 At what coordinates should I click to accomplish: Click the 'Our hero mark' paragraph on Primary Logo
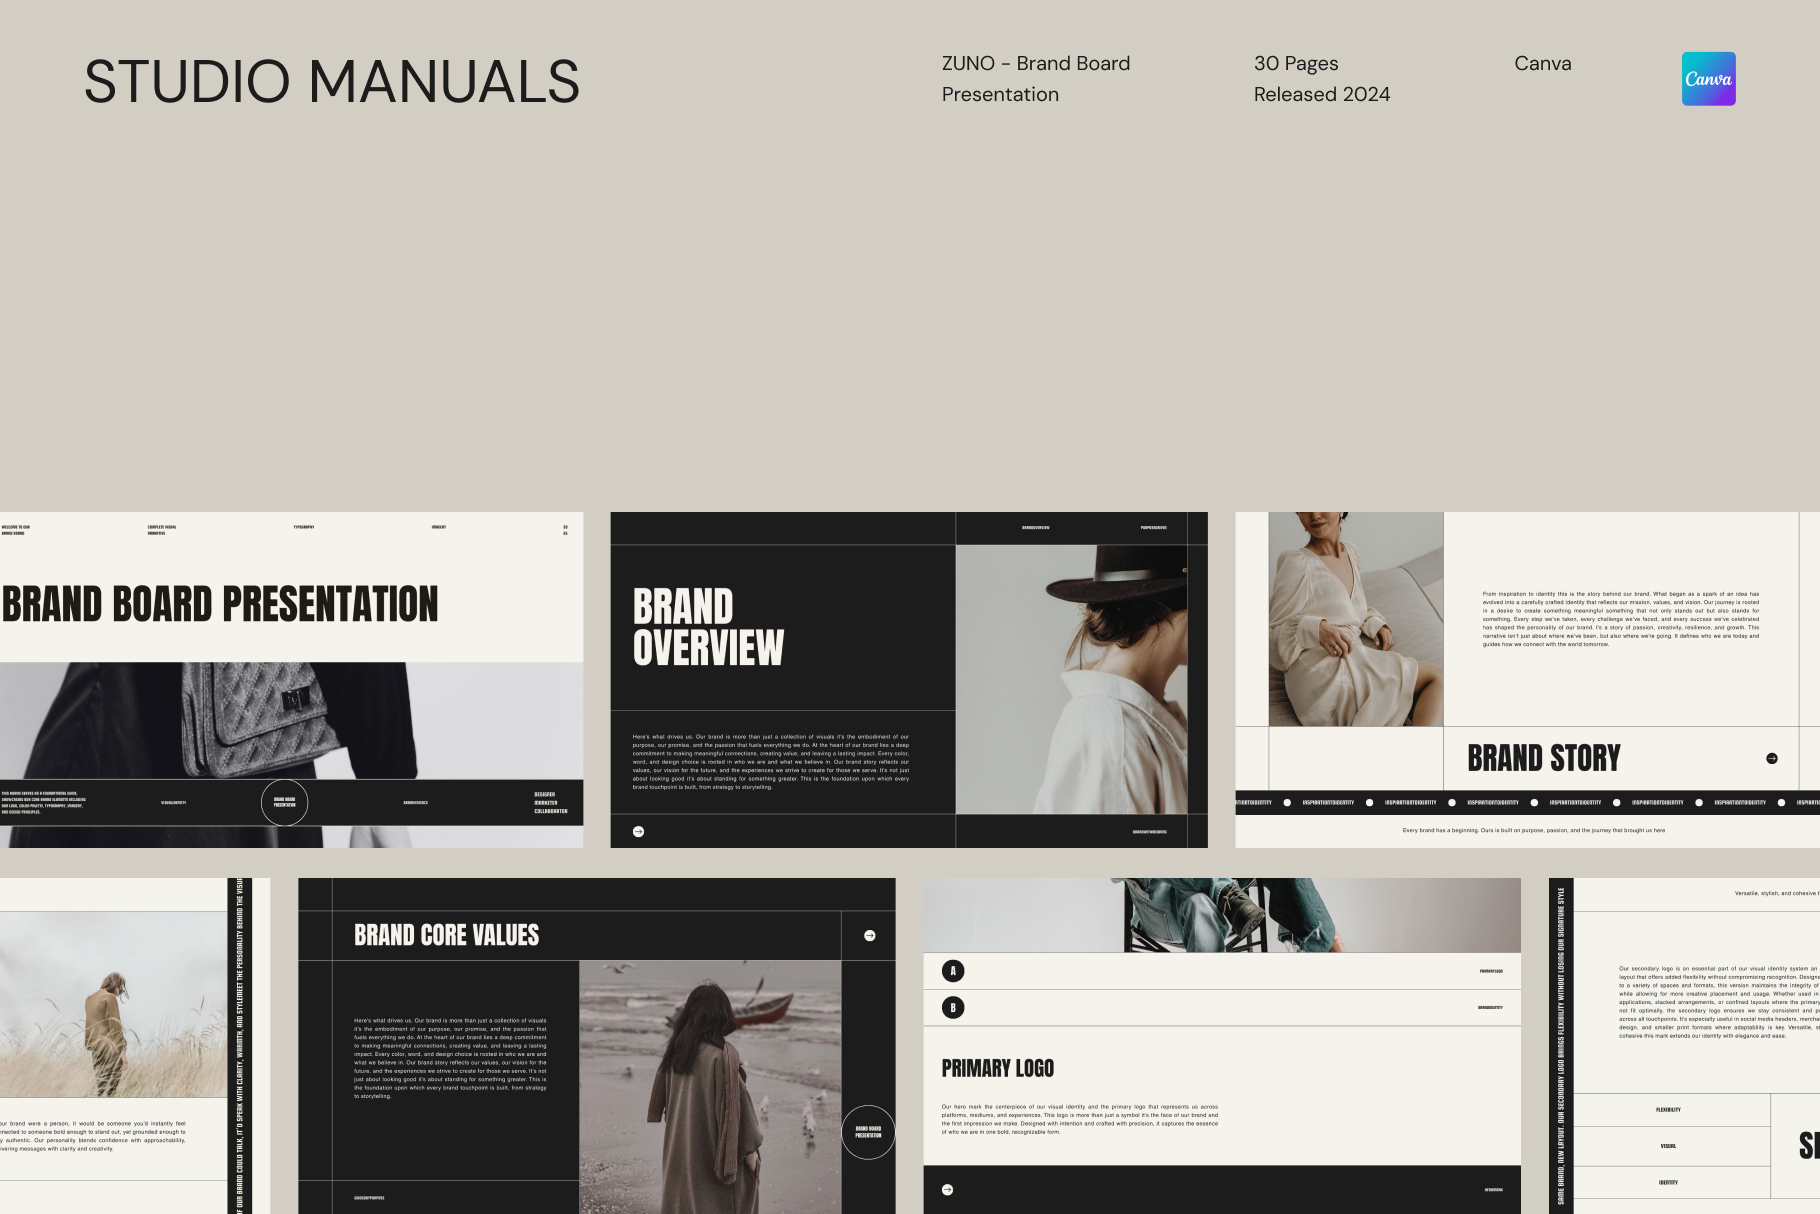(x=1079, y=1119)
